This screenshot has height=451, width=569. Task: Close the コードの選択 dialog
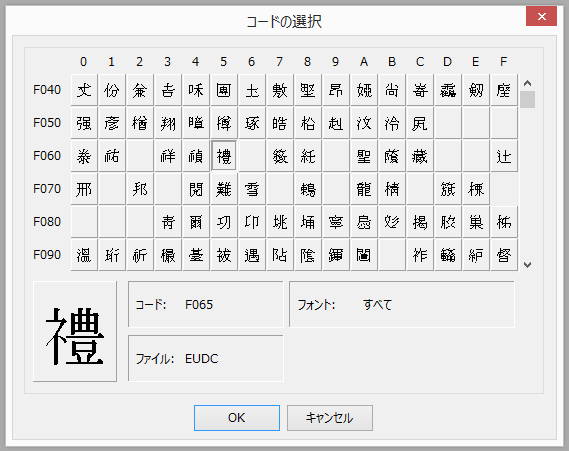click(x=541, y=17)
